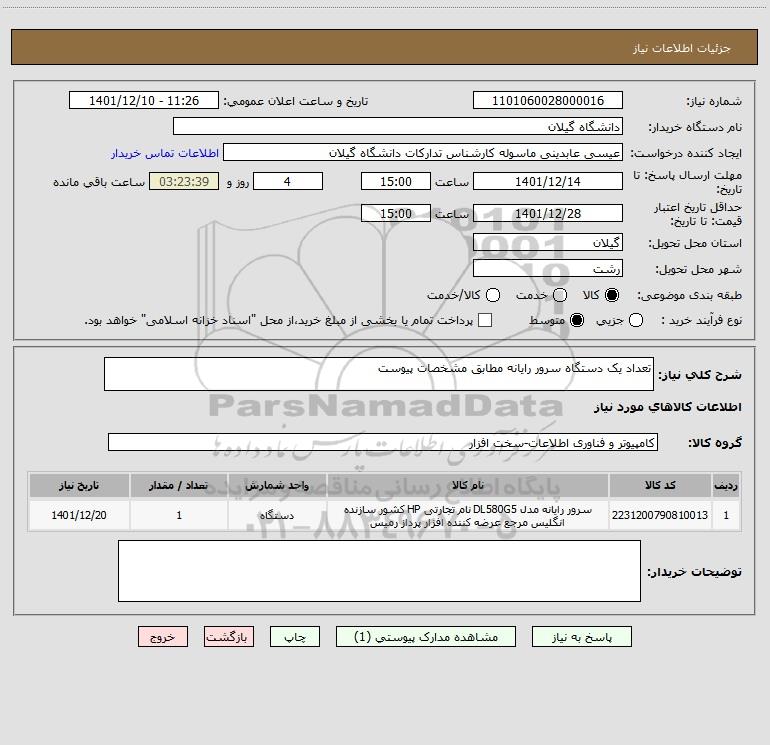Select the کالا radio button

click(612, 295)
